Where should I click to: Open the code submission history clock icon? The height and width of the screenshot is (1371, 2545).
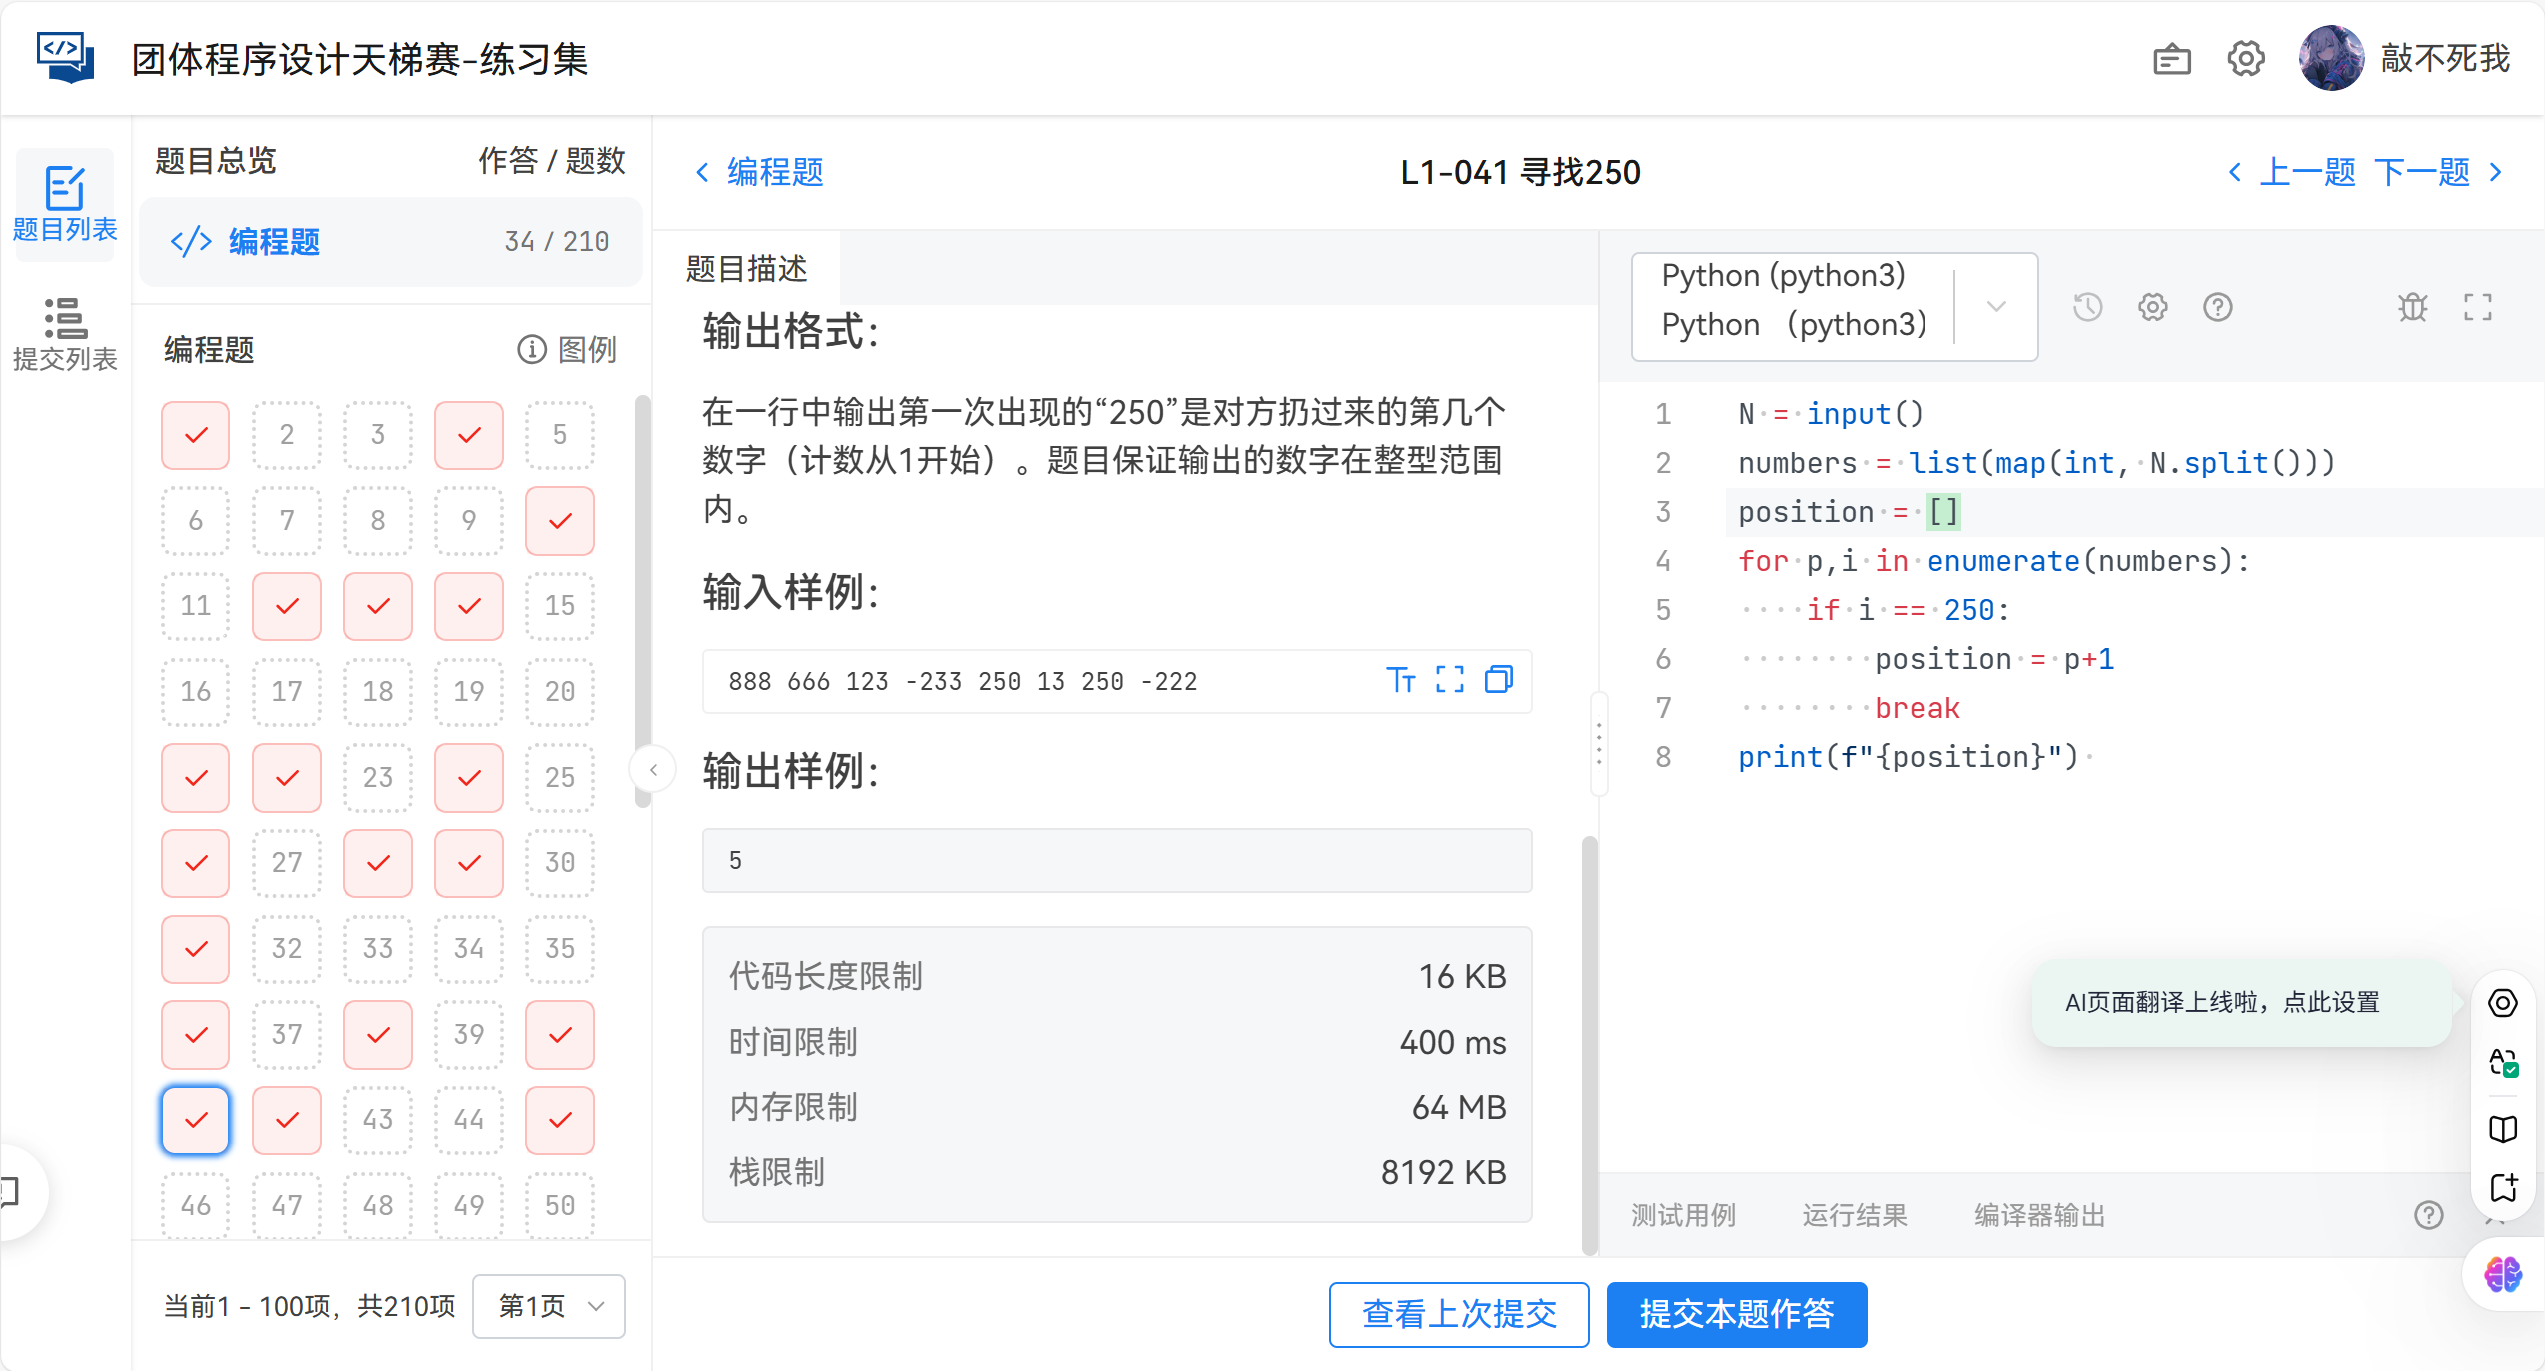click(2087, 307)
